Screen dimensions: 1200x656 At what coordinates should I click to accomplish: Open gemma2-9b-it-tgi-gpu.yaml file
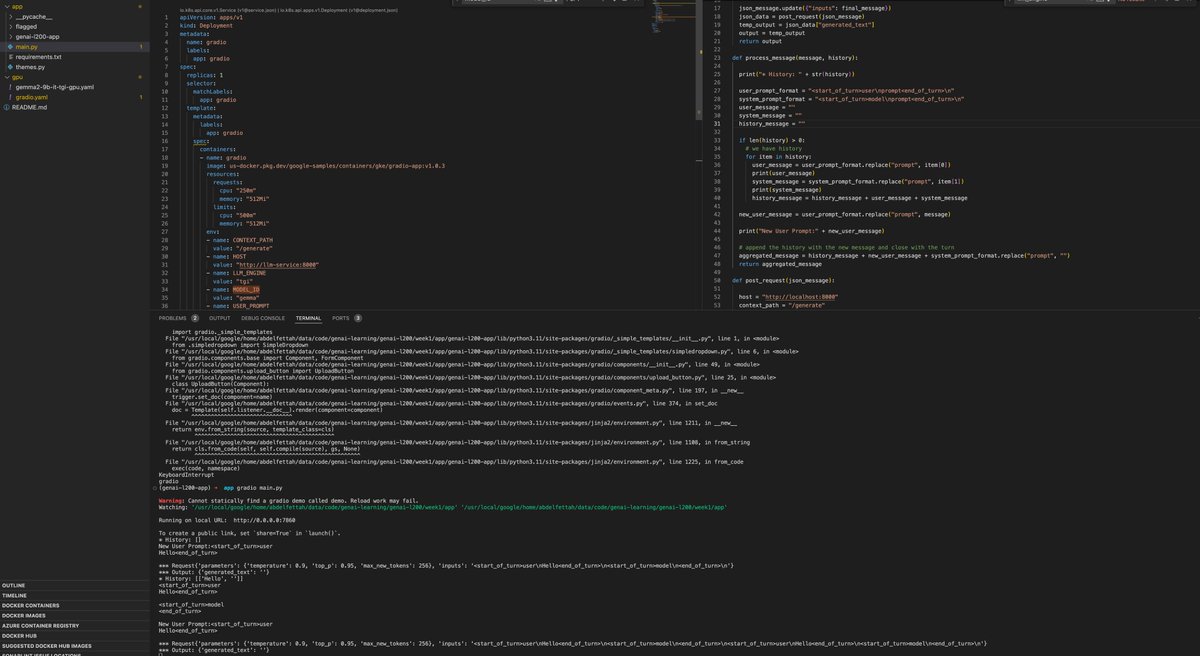tap(53, 87)
